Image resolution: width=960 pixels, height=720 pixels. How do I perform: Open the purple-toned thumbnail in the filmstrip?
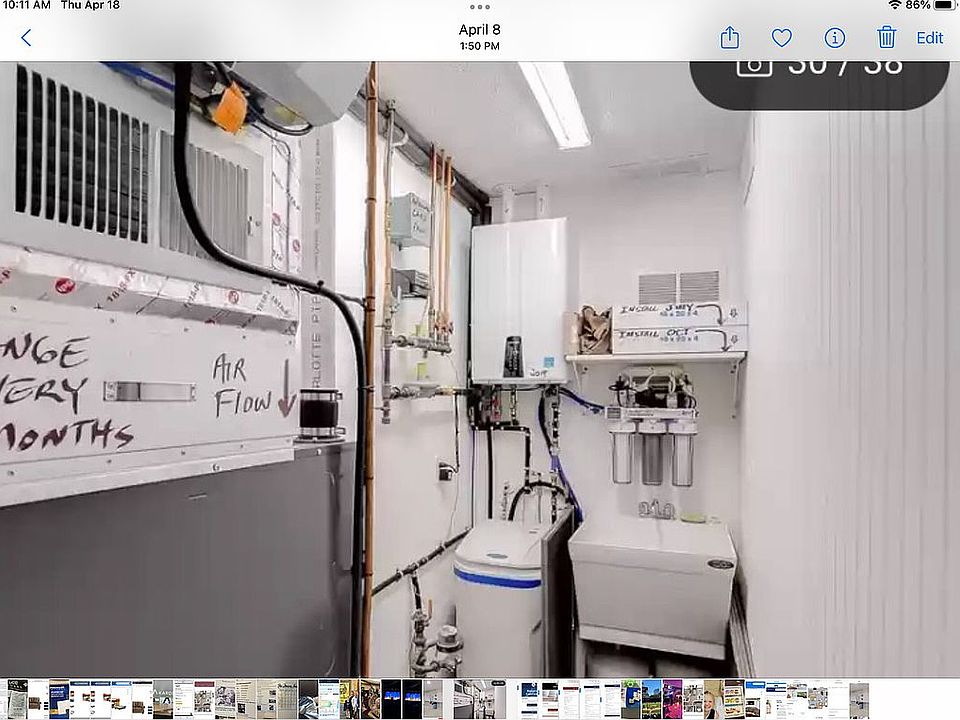pyautogui.click(x=671, y=698)
